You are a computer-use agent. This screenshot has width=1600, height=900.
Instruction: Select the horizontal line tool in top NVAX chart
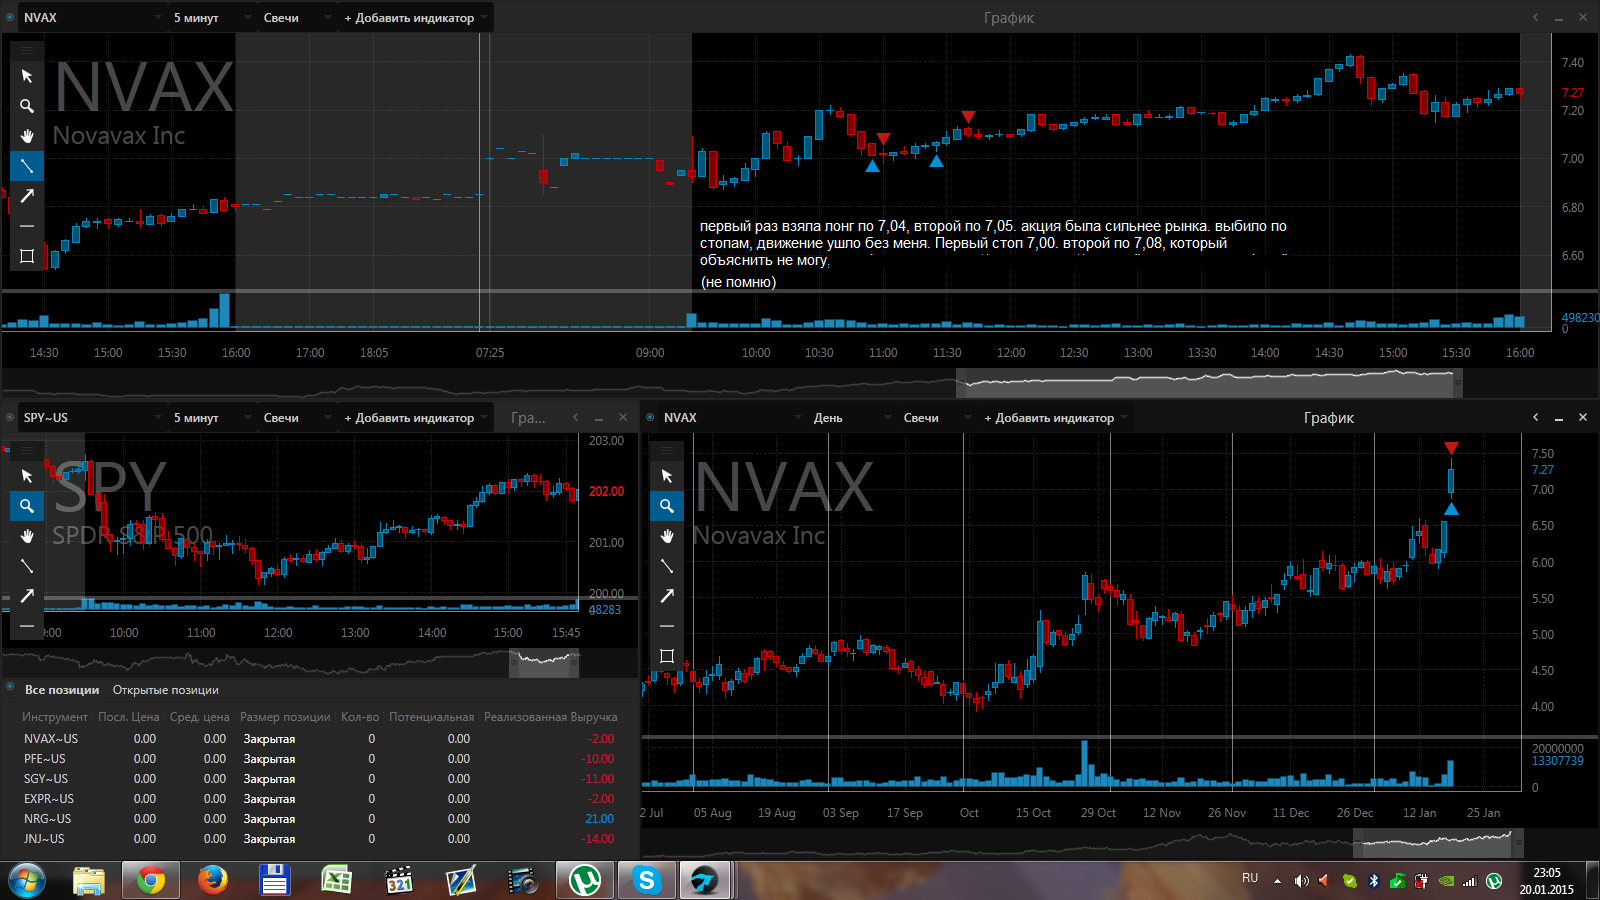27,226
